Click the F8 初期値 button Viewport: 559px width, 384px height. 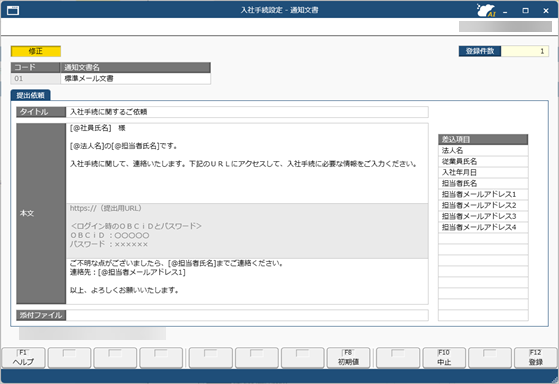pos(348,358)
